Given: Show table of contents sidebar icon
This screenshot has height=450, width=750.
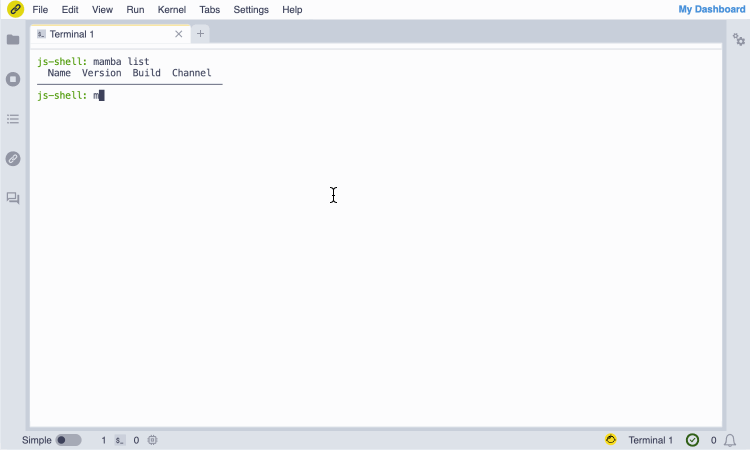Looking at the screenshot, I should tap(13, 119).
